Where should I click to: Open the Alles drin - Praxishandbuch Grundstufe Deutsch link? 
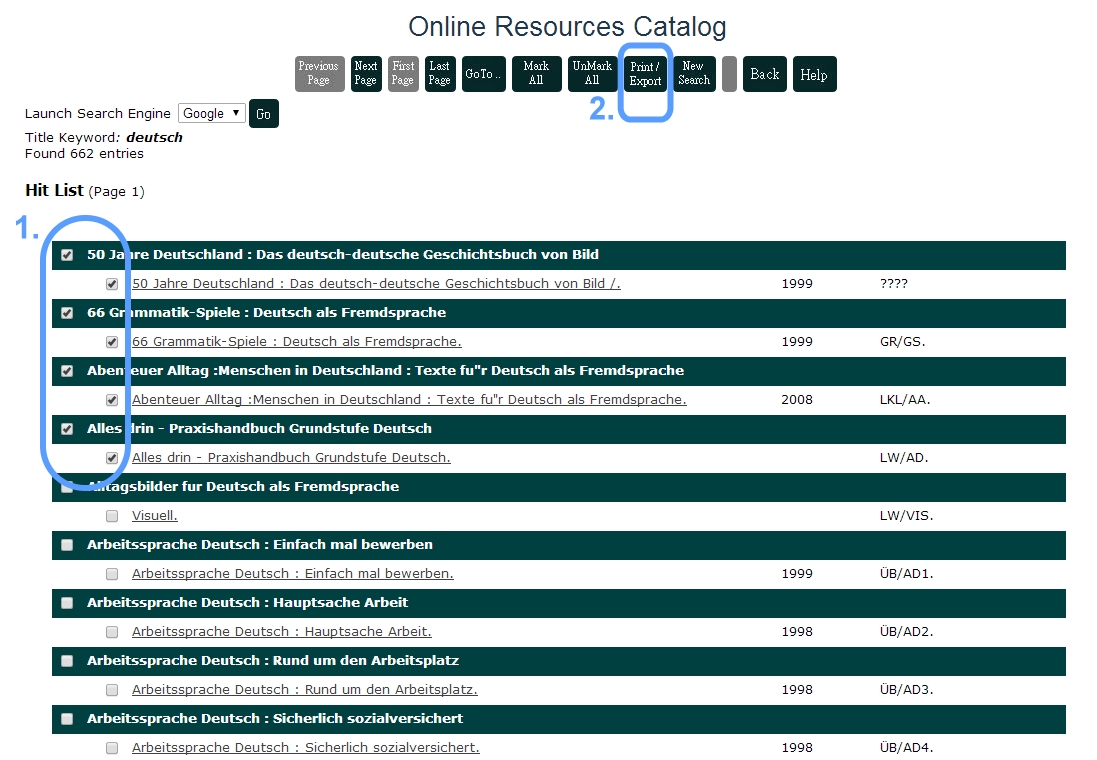291,458
